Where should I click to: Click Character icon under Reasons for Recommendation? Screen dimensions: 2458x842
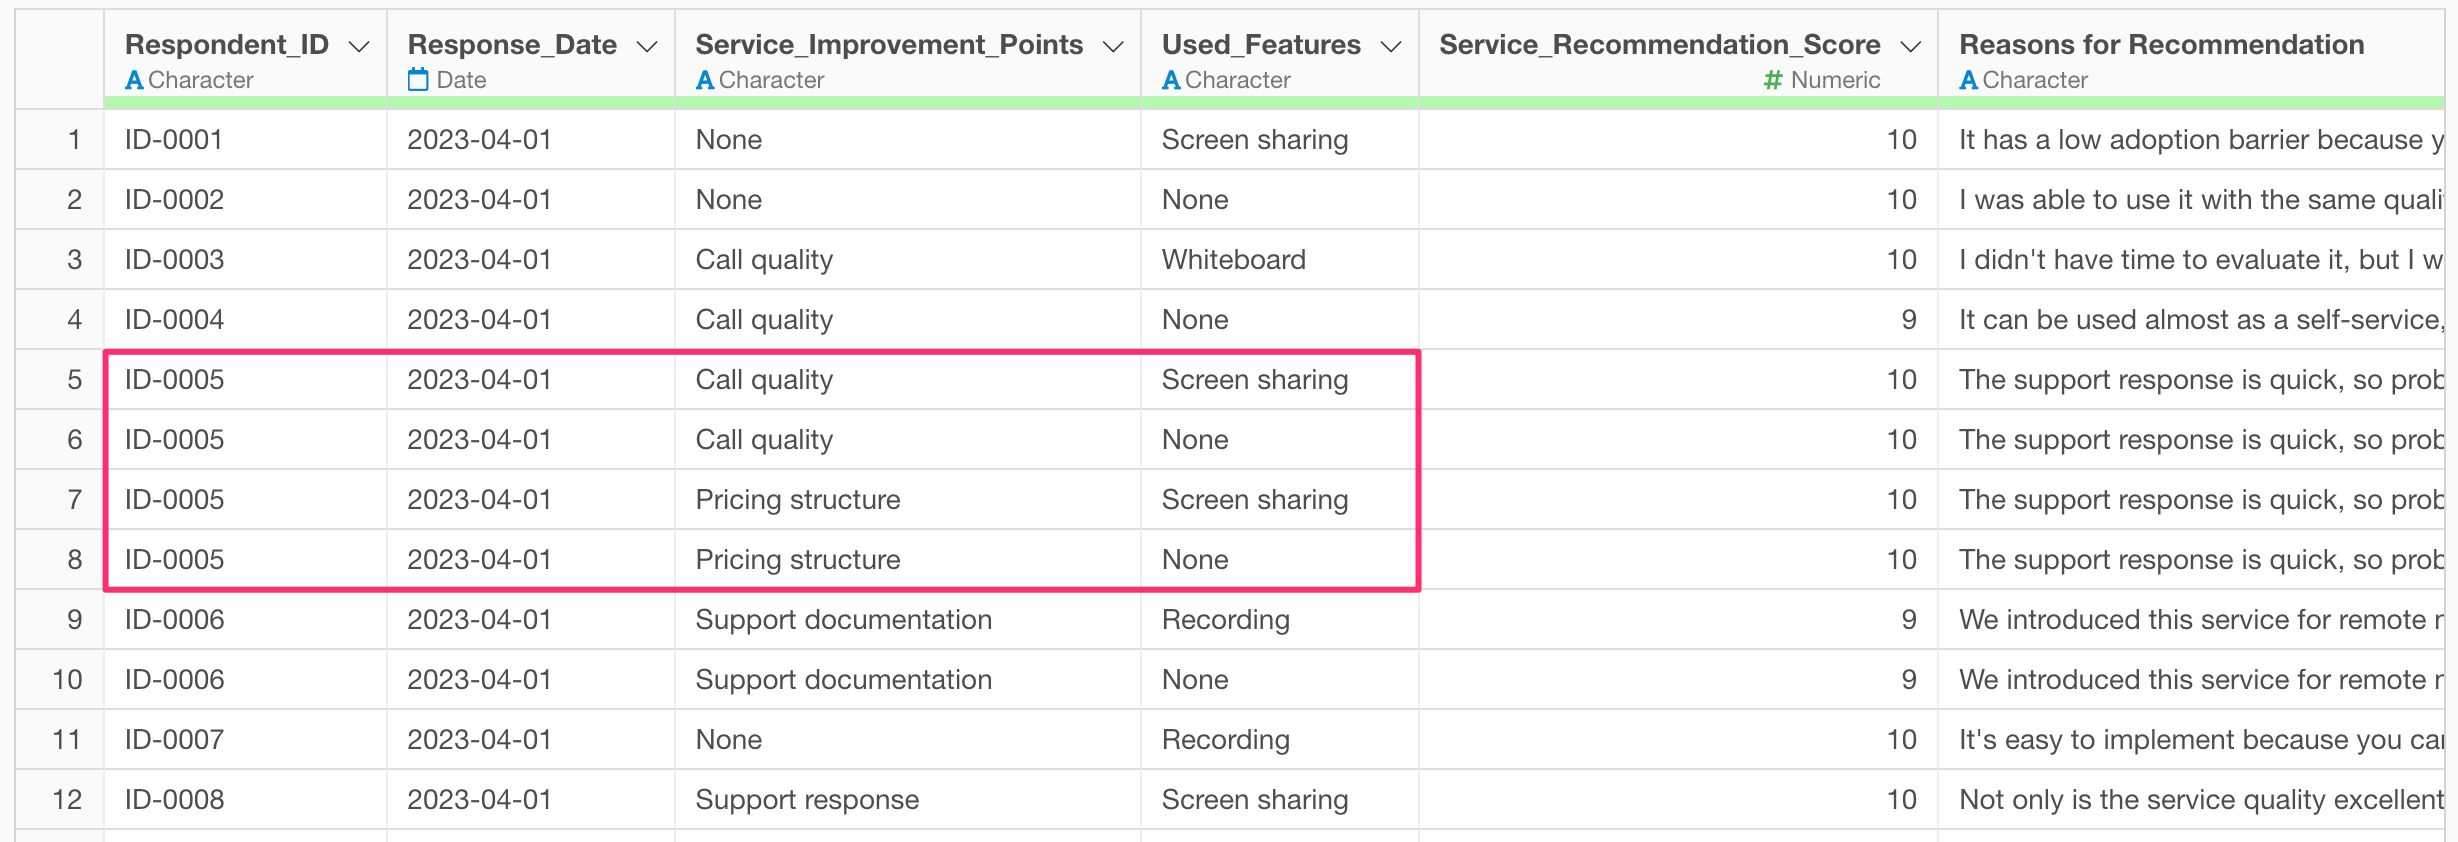(x=1968, y=80)
